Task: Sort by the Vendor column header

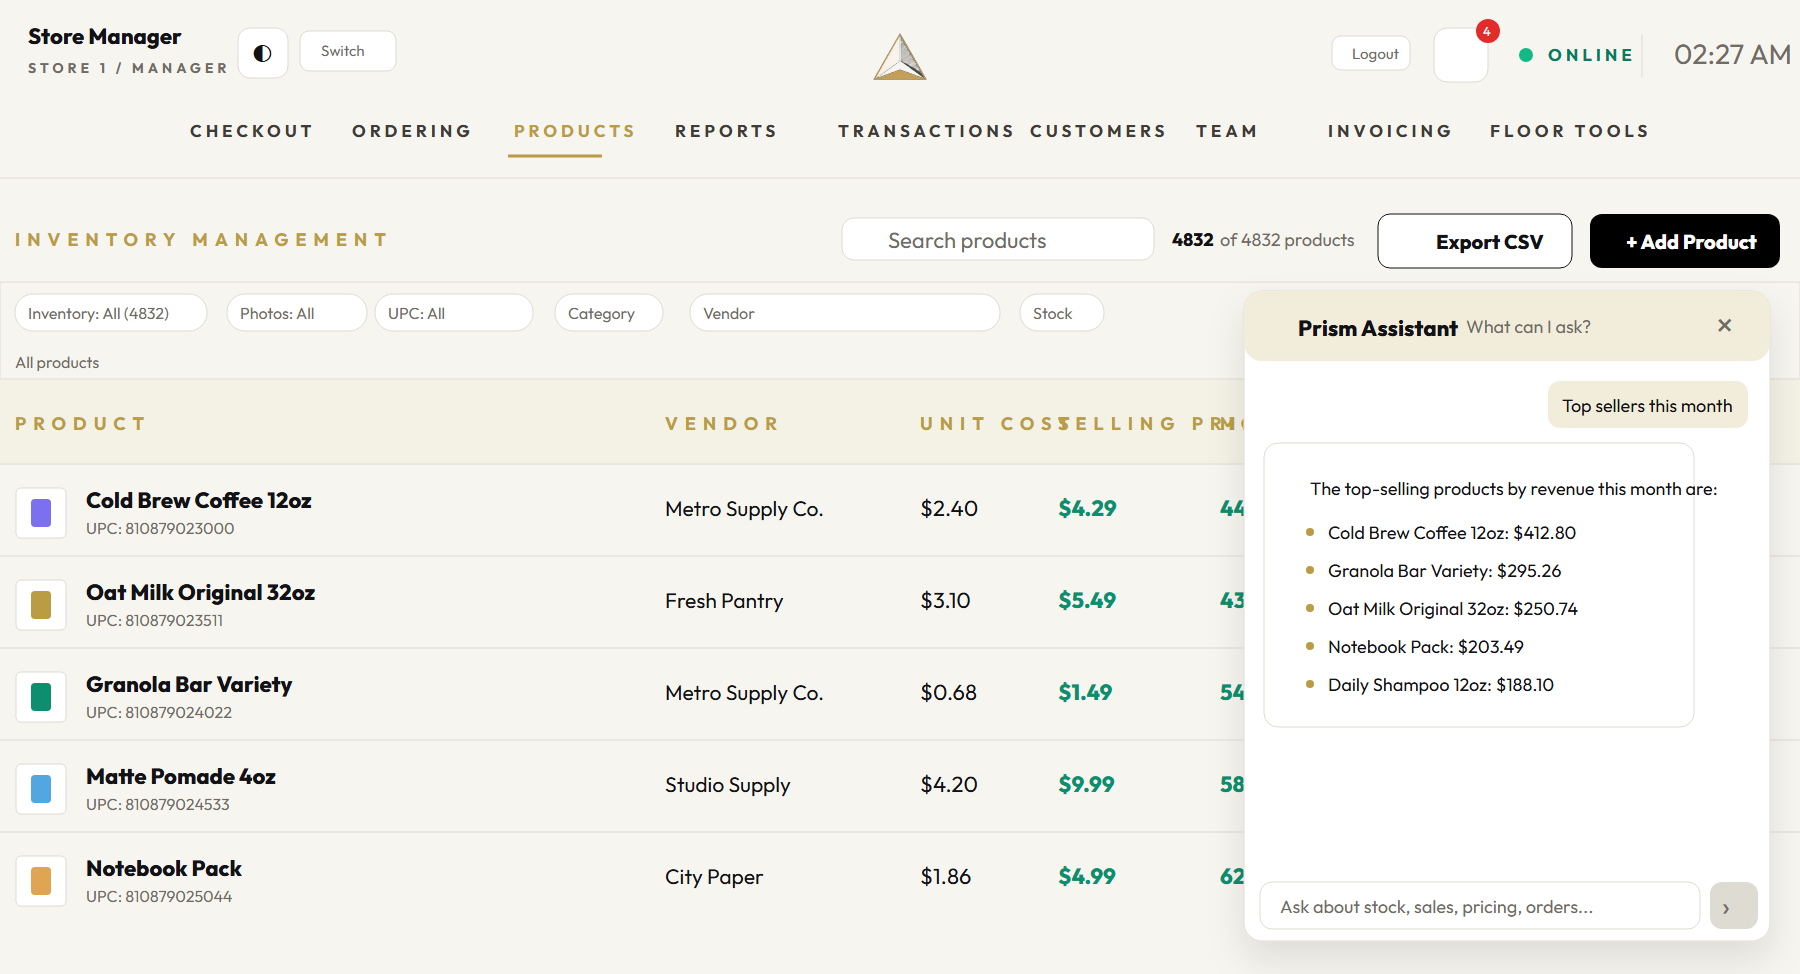Action: 722,423
